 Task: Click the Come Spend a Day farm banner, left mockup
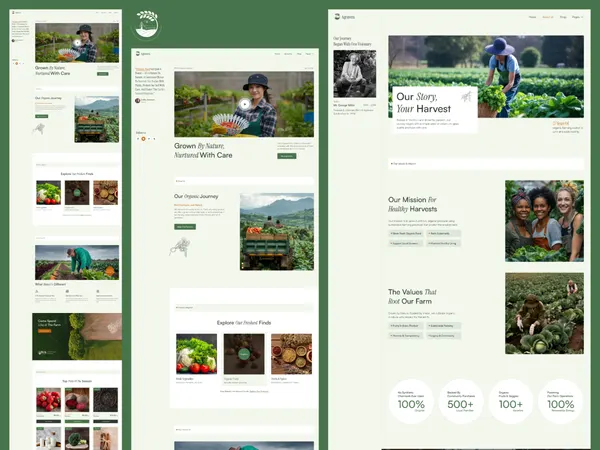[77, 337]
